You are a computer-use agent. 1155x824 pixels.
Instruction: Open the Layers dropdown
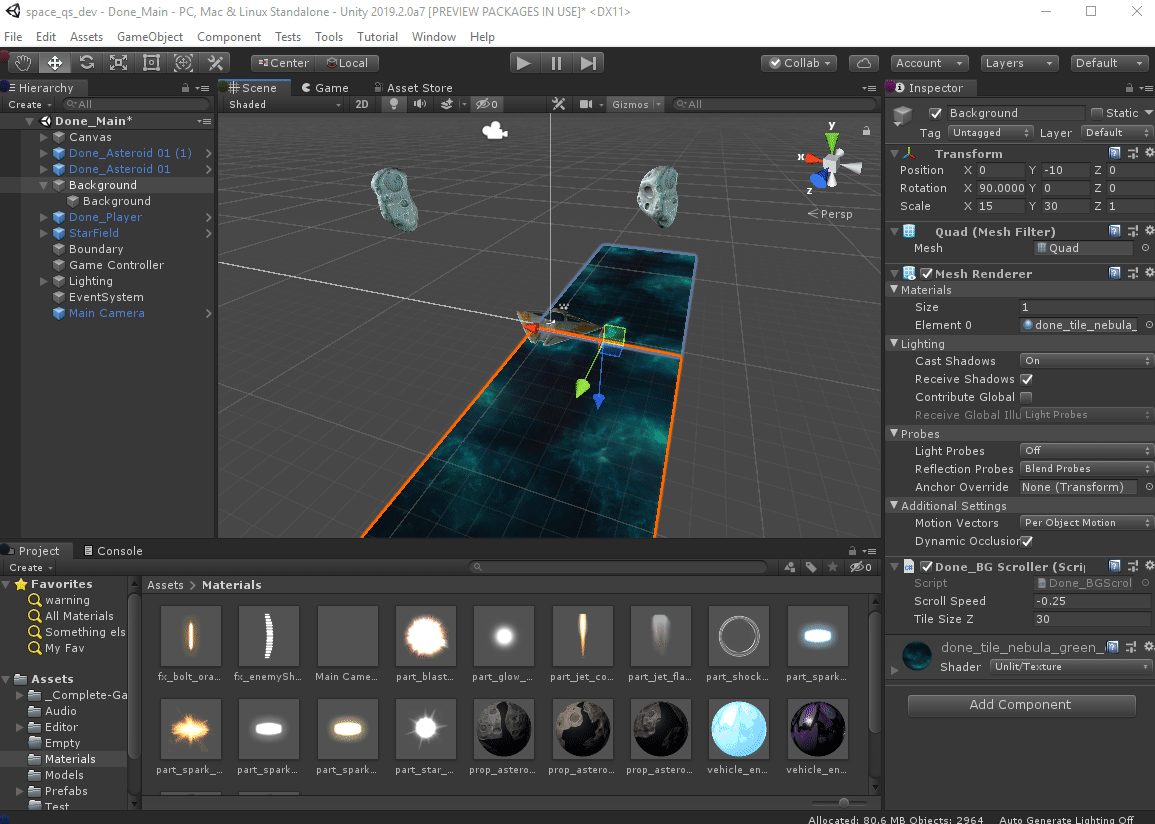(1019, 63)
